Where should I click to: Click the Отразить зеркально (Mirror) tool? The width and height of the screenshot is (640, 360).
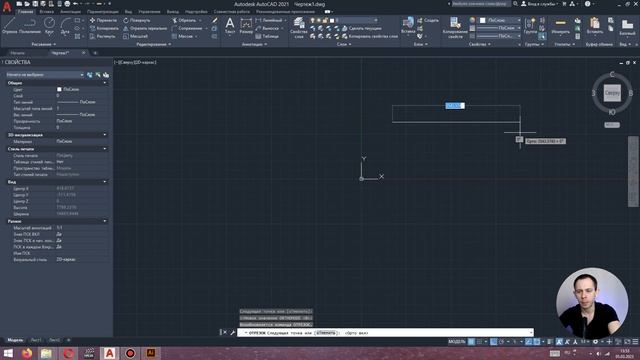[x=145, y=28]
